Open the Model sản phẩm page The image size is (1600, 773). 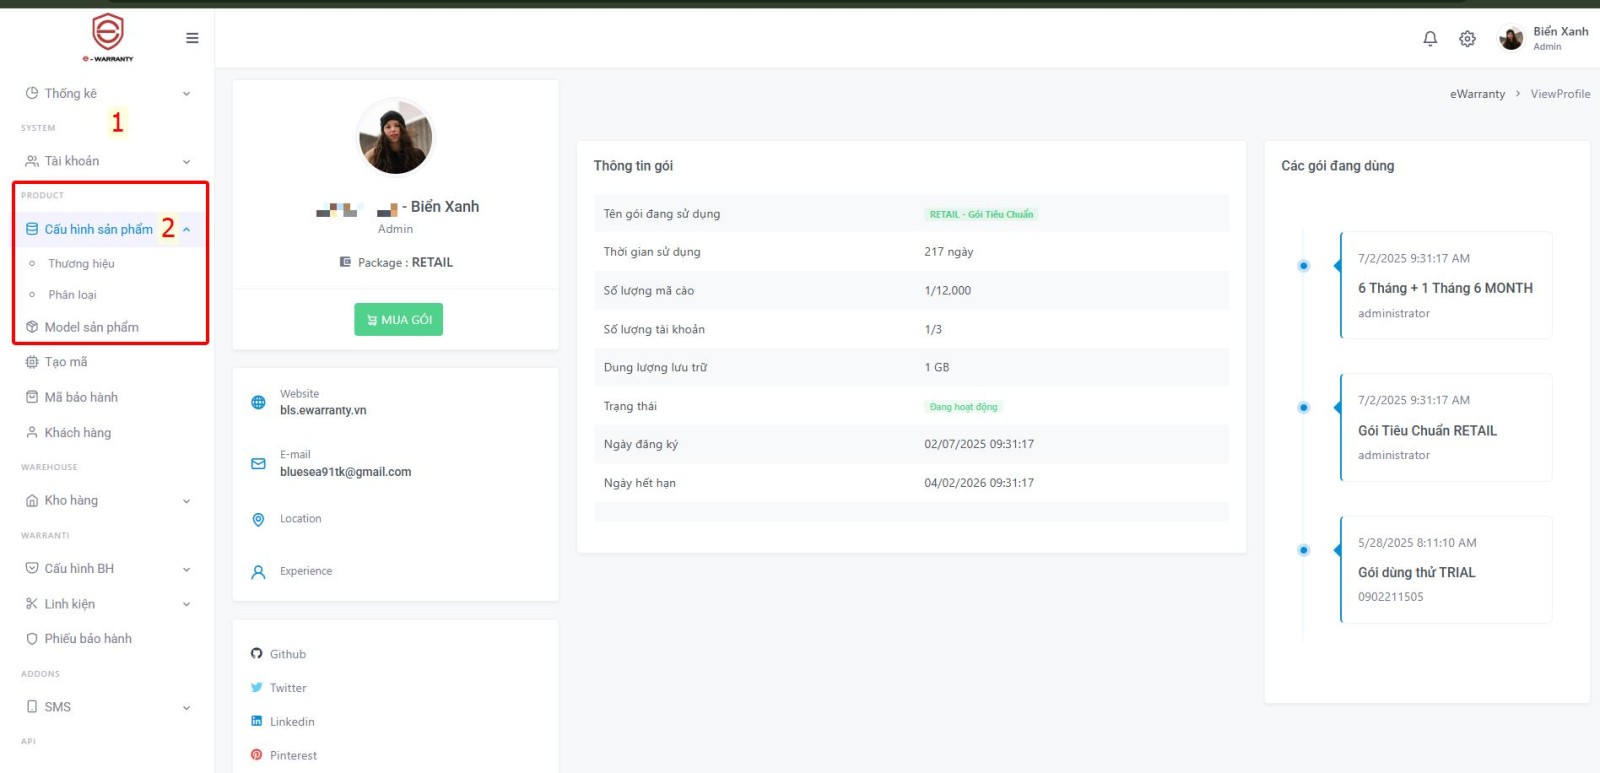[x=91, y=327]
